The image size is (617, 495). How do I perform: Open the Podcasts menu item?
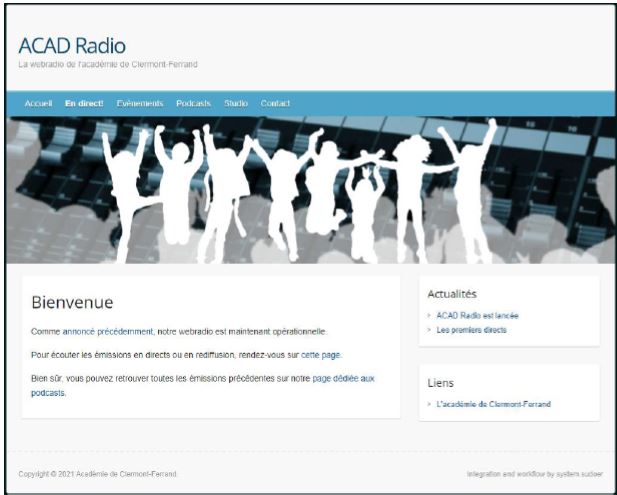pos(193,103)
